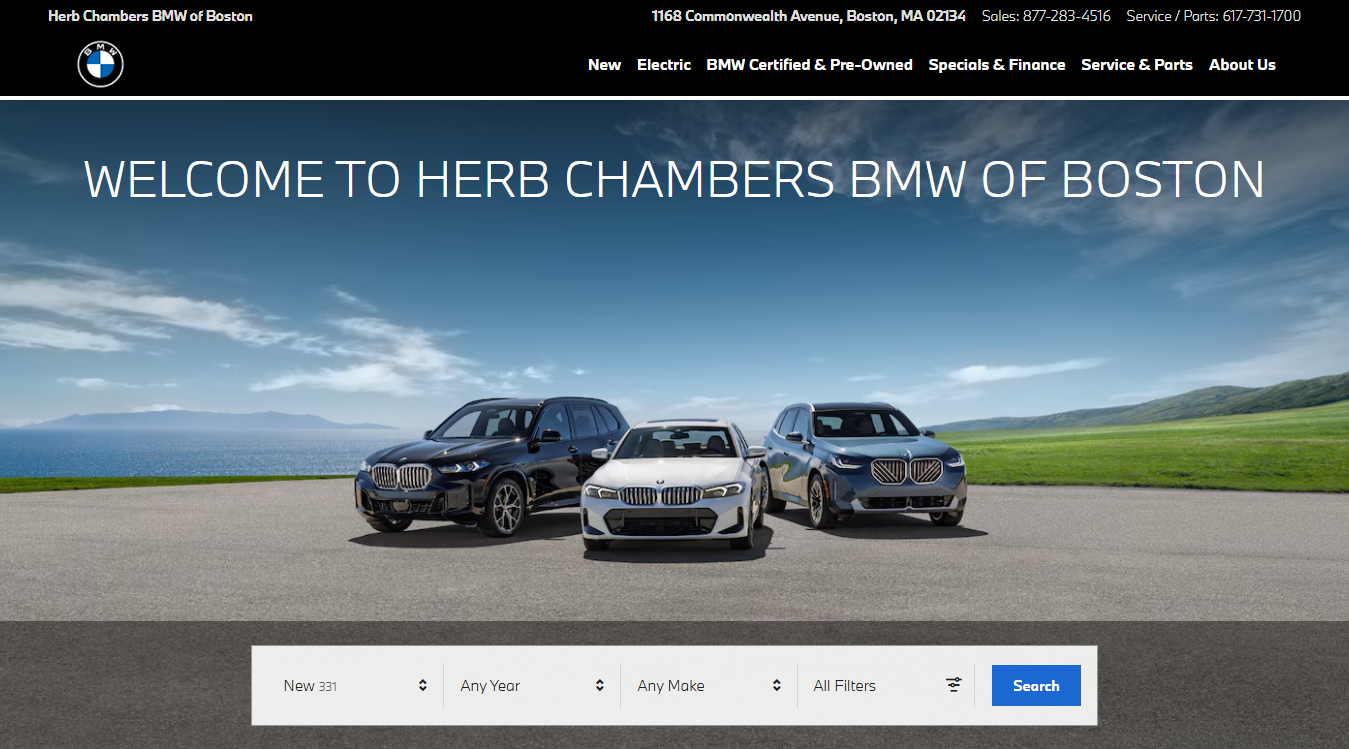Viewport: 1349px width, 749px height.
Task: Expand the Any Year dropdown
Action: (x=532, y=685)
